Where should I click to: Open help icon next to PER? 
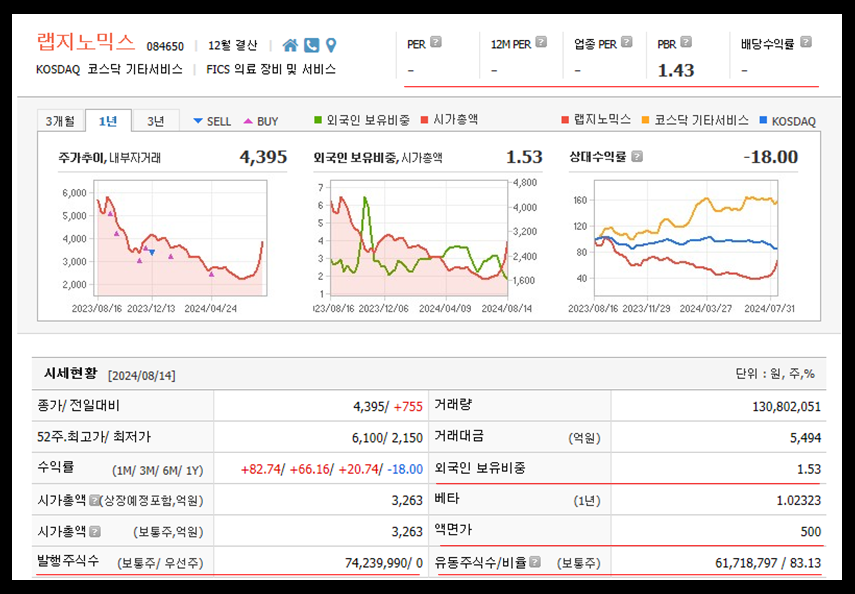click(436, 41)
